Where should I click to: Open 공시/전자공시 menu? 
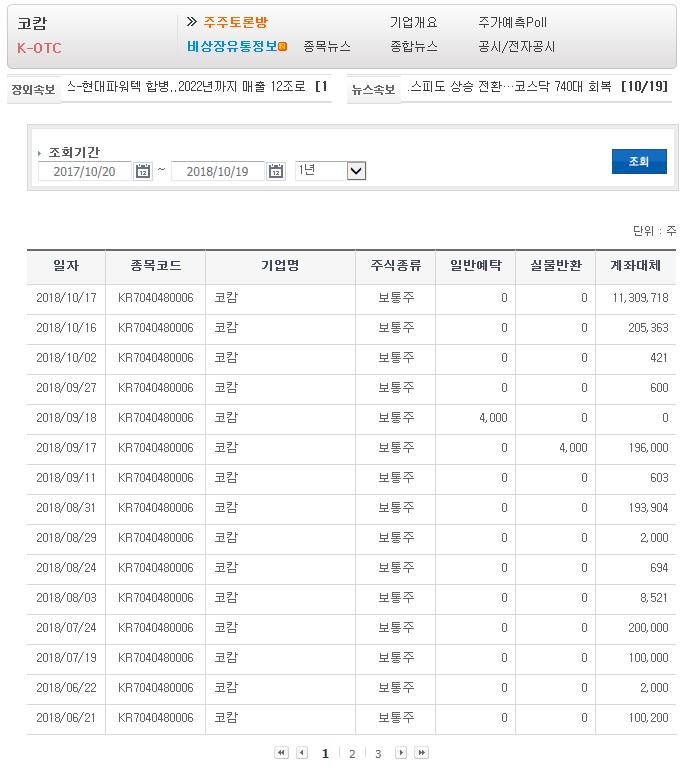(516, 46)
